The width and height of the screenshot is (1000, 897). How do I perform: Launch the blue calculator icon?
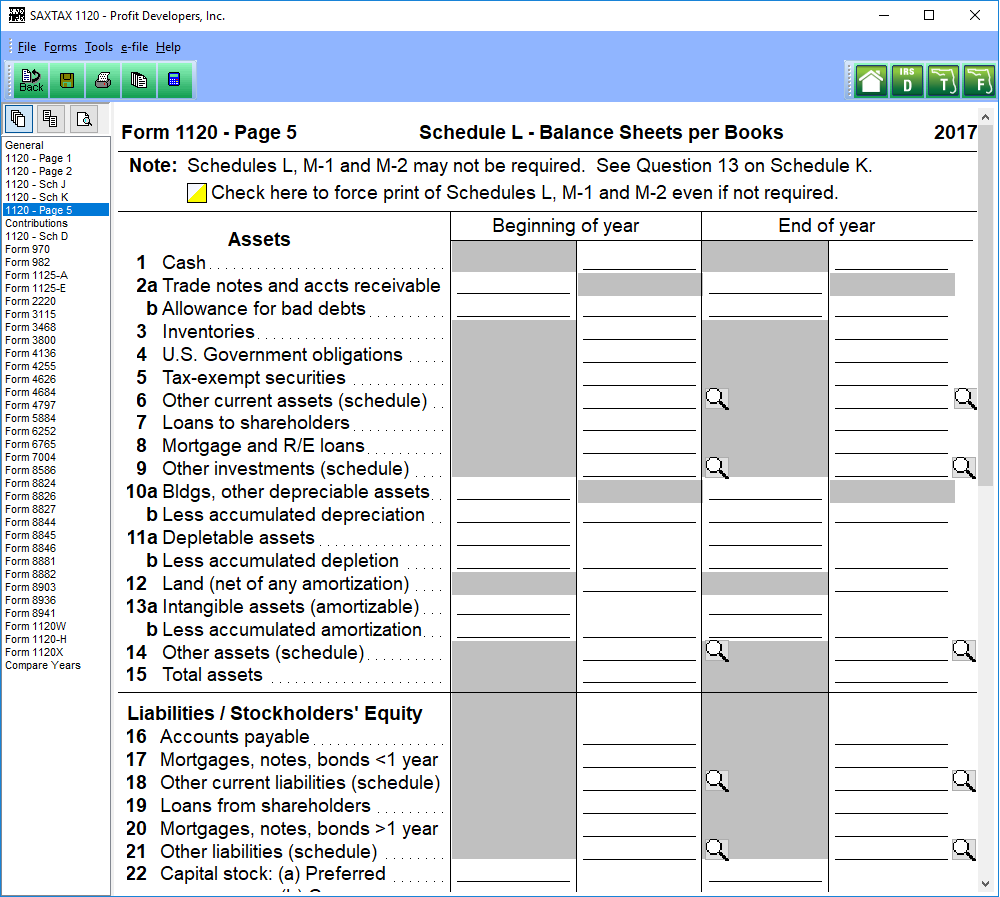[173, 80]
